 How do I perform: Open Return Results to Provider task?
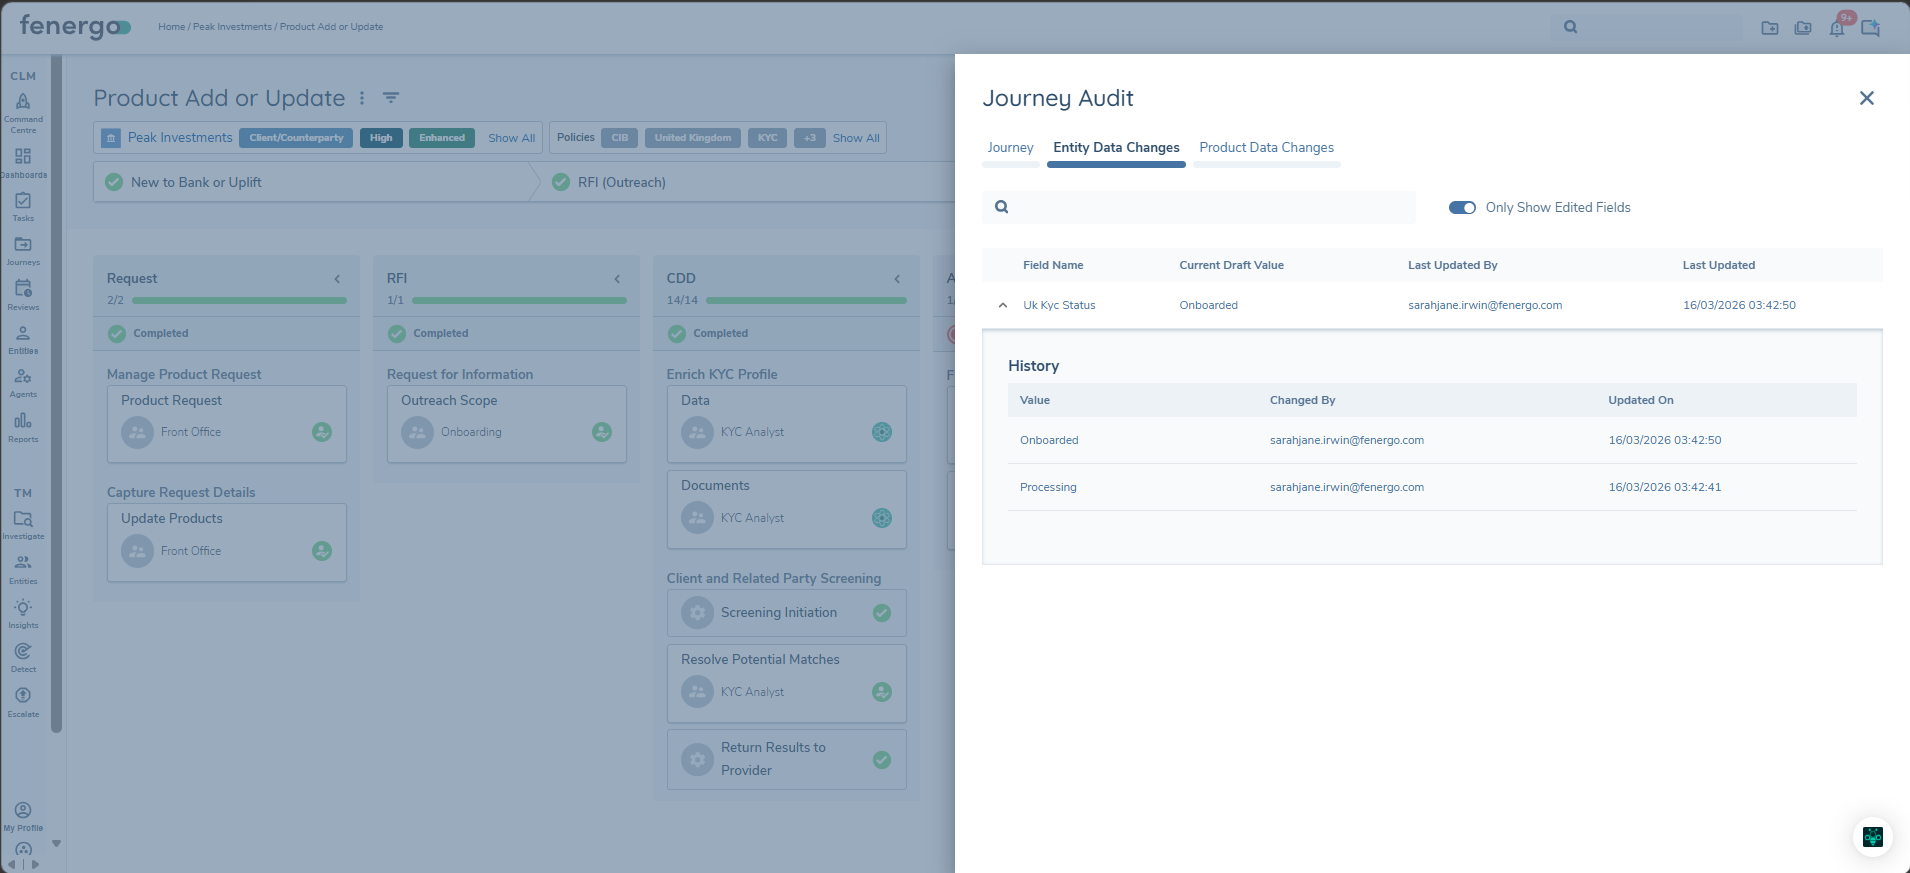click(x=787, y=759)
